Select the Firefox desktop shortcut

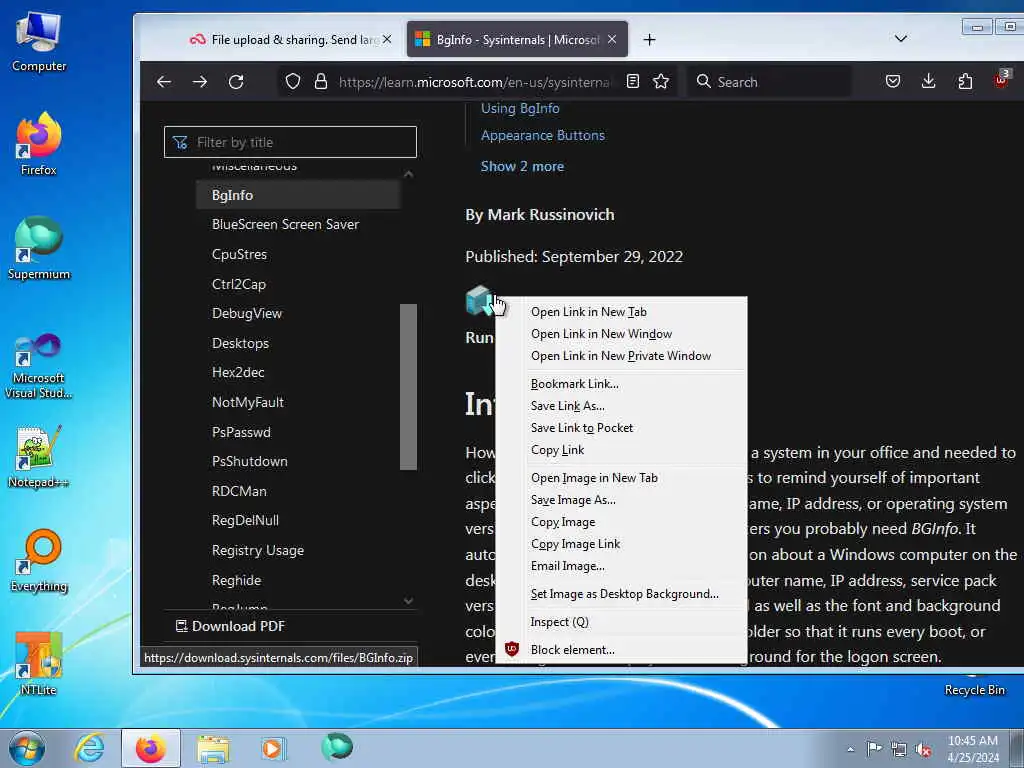pyautogui.click(x=39, y=144)
